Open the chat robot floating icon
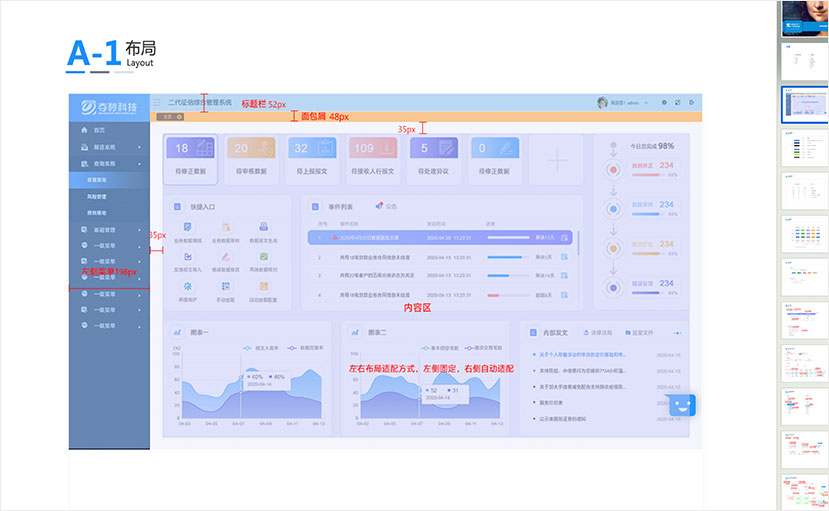Image resolution: width=829 pixels, height=511 pixels. point(683,406)
